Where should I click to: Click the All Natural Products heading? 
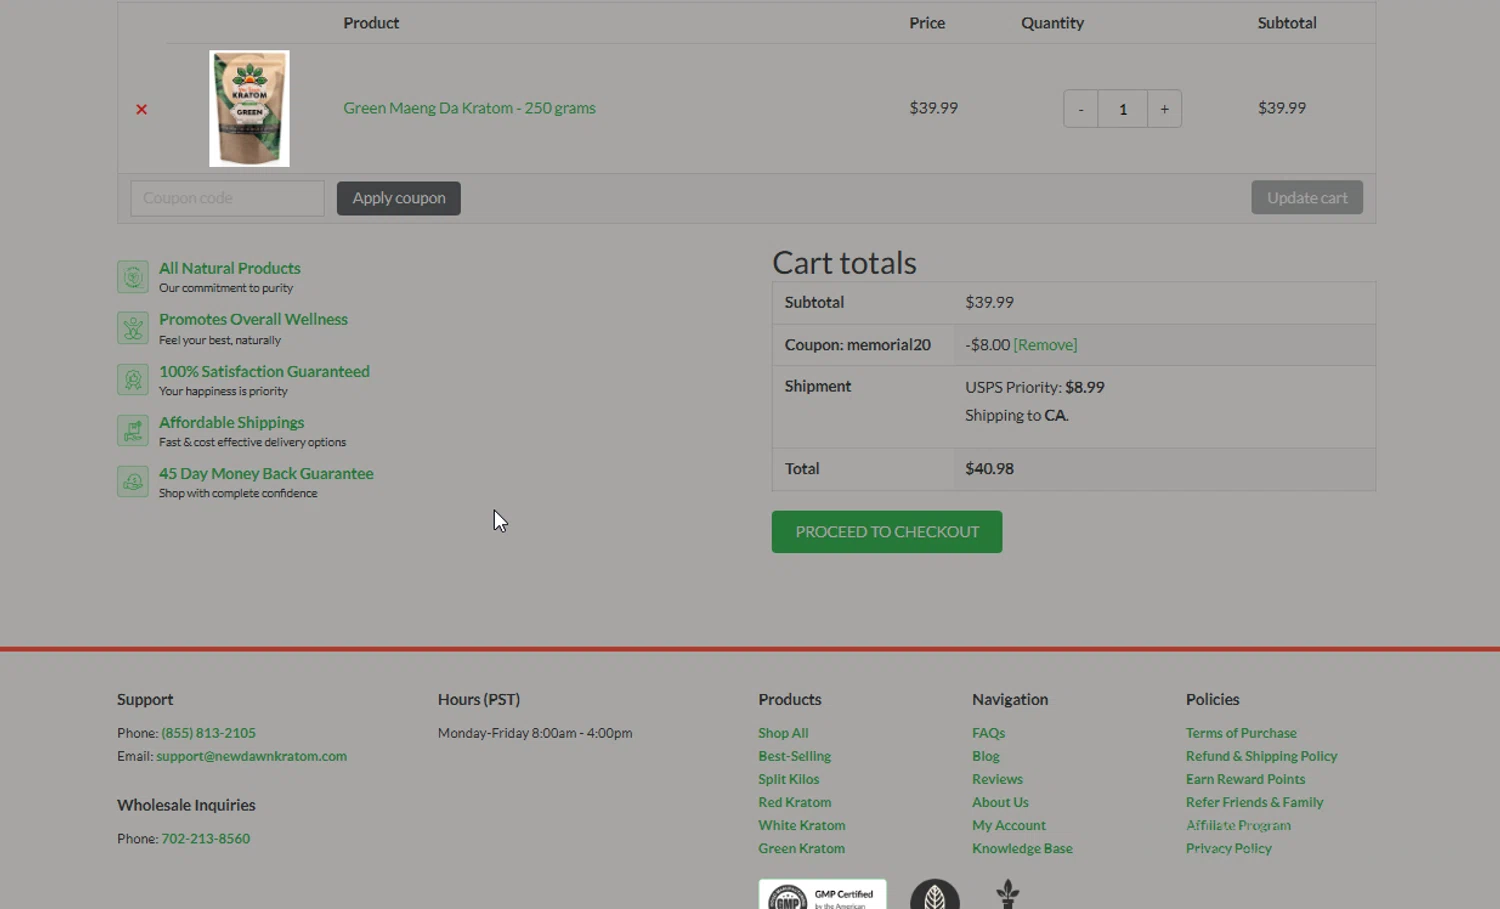coord(229,268)
